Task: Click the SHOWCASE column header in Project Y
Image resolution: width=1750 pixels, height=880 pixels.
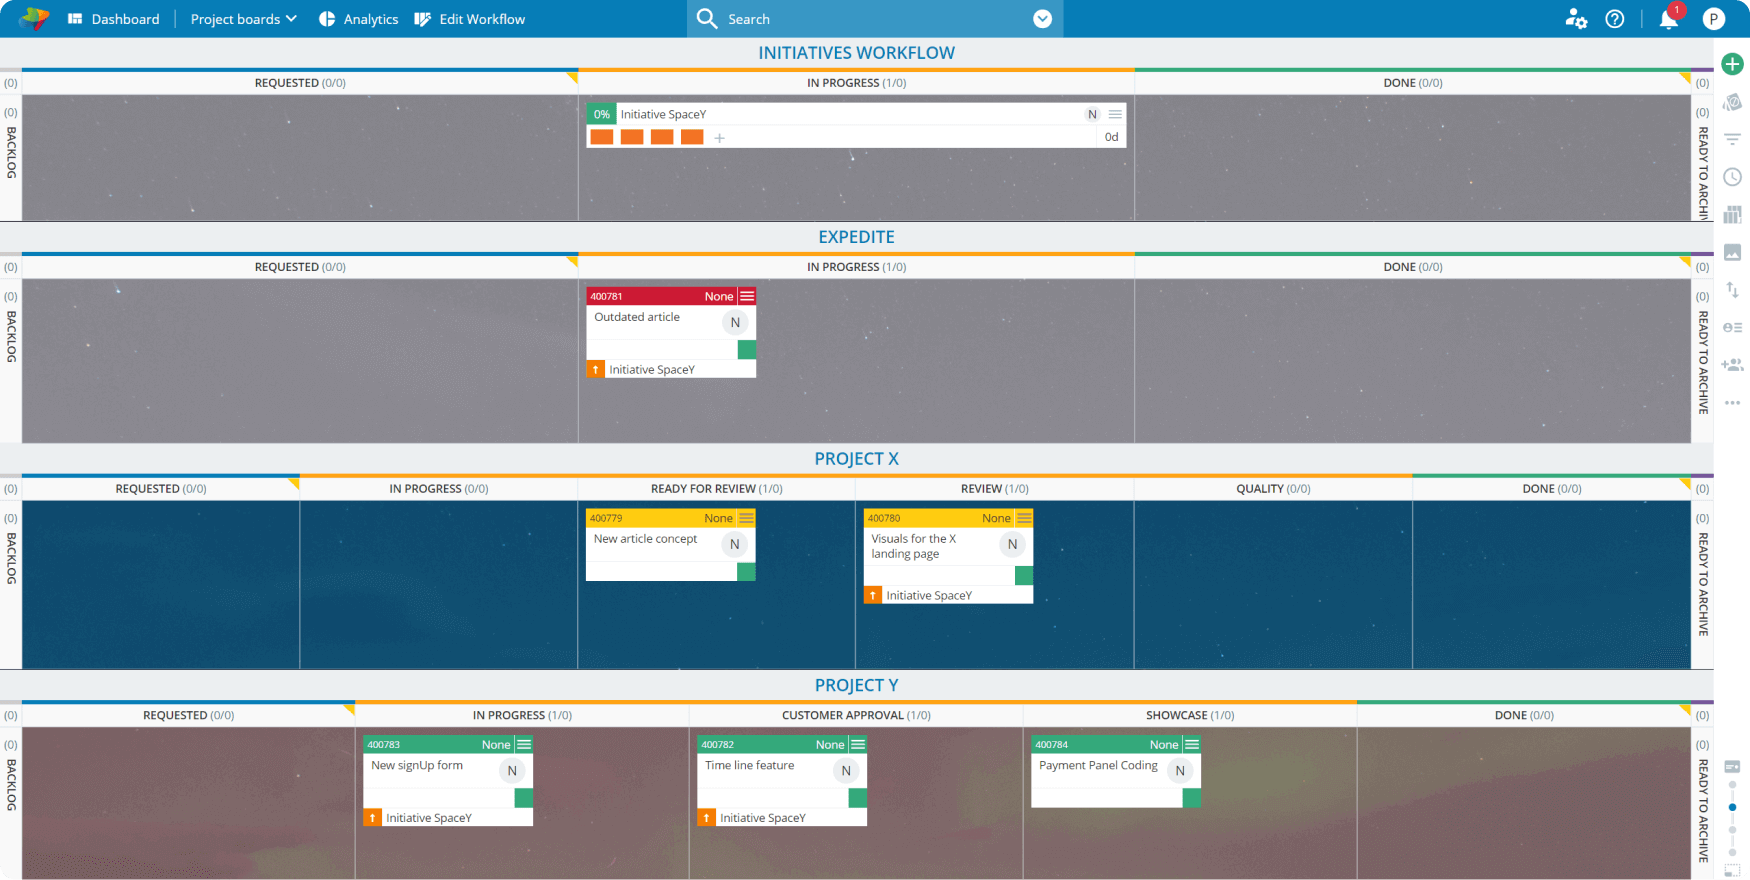Action: pos(1190,715)
